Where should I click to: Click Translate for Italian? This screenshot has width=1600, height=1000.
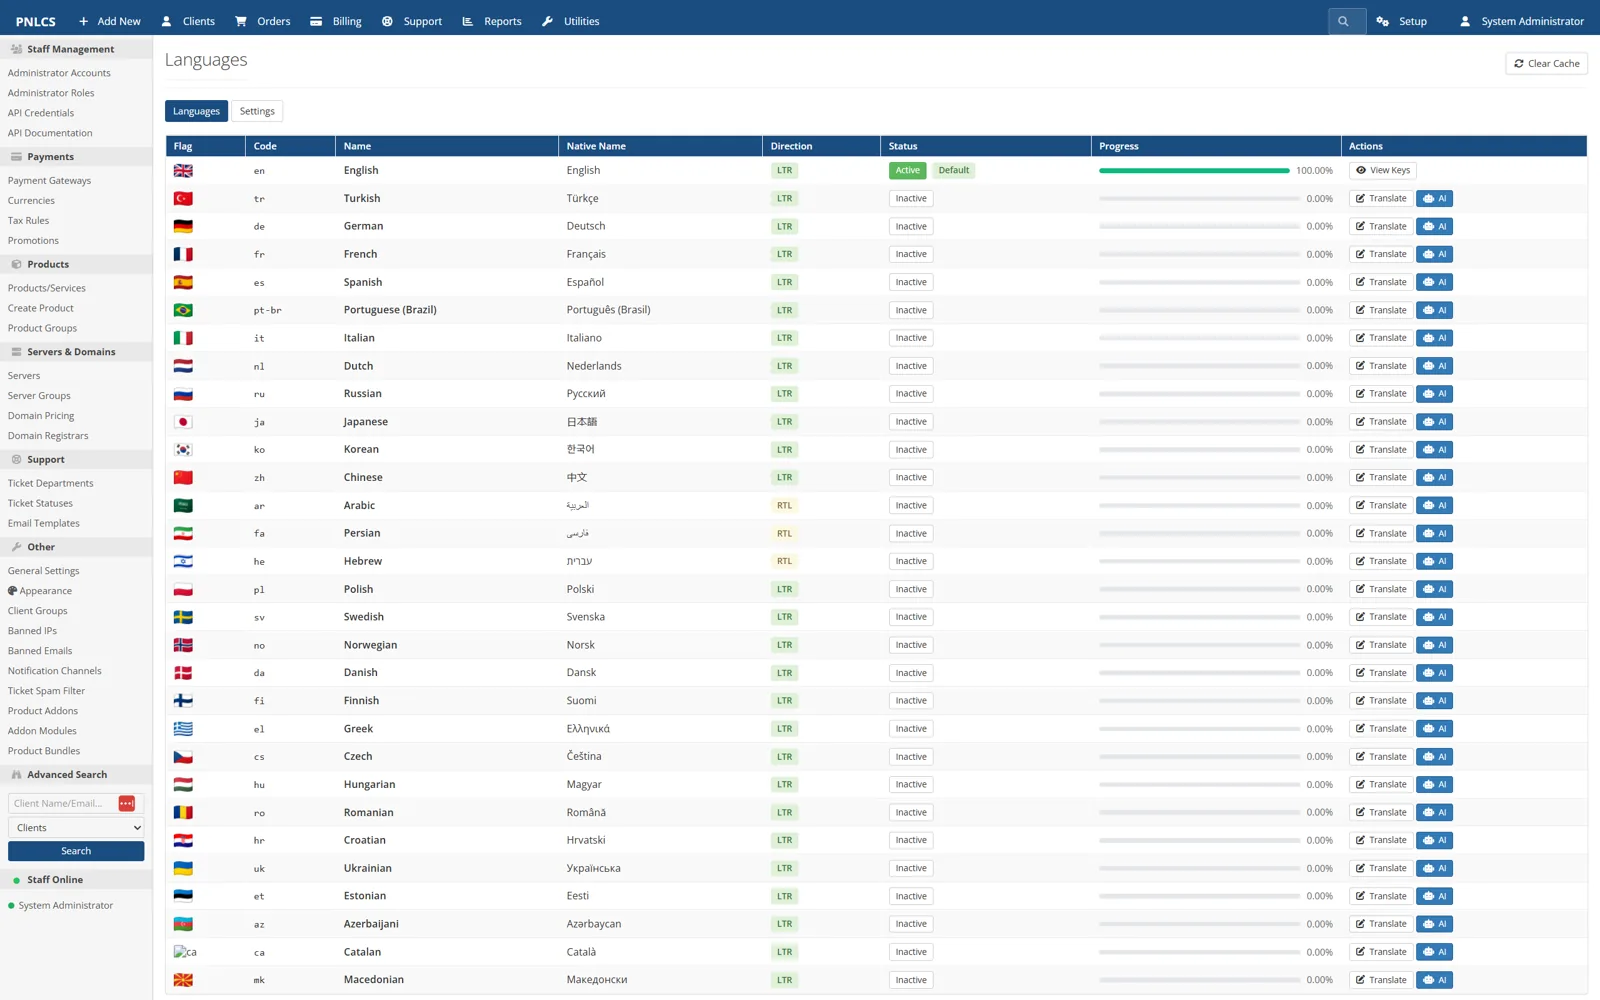pyautogui.click(x=1381, y=338)
